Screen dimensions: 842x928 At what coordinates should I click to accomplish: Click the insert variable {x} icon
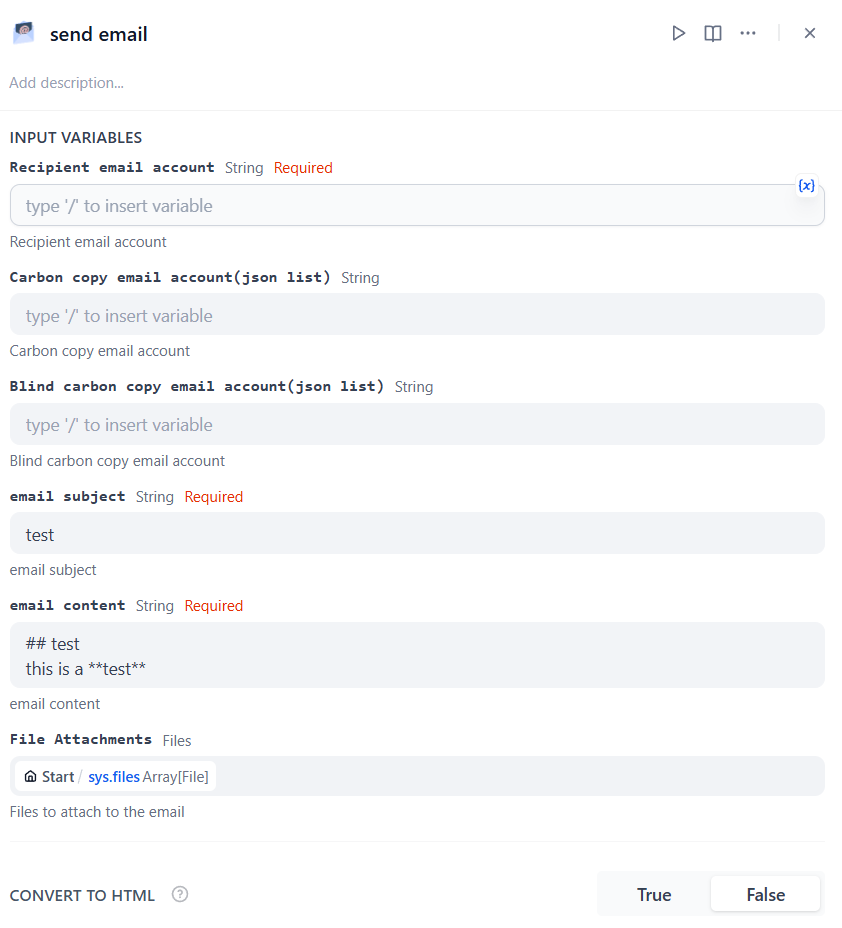[x=807, y=186]
